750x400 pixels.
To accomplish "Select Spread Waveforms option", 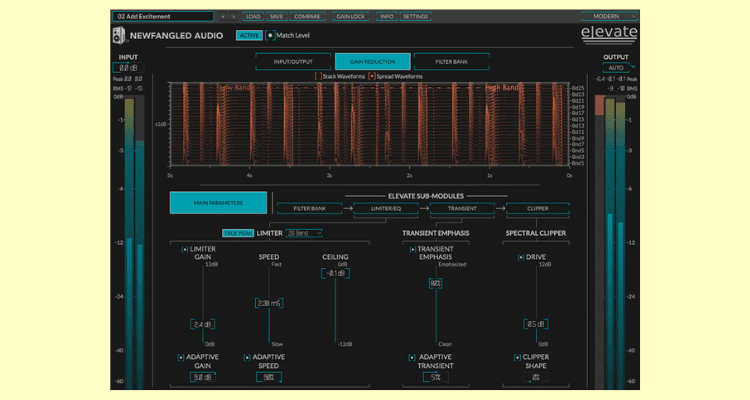I will click(x=372, y=76).
